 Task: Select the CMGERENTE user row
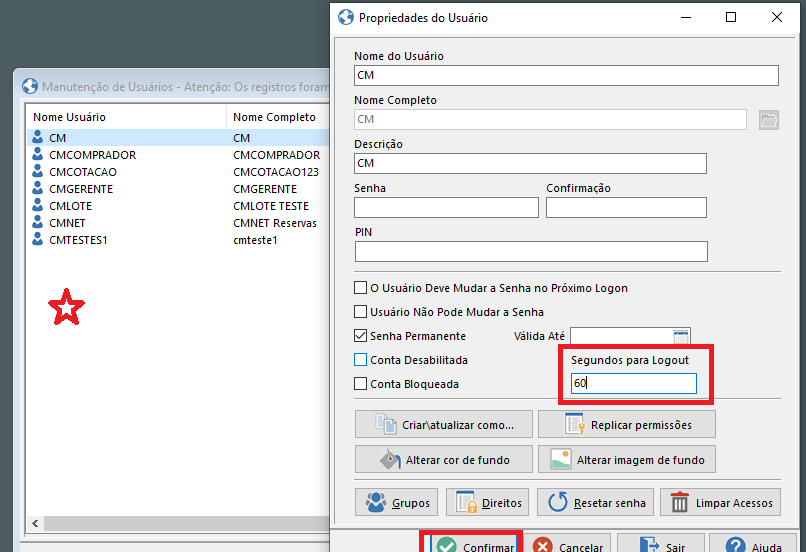pos(178,189)
